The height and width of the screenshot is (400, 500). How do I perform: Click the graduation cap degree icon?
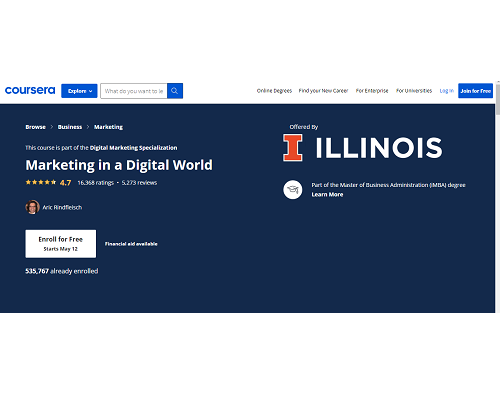293,190
